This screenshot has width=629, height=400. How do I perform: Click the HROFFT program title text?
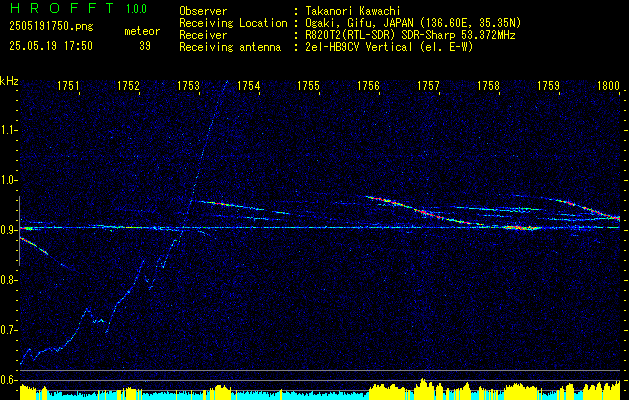pos(62,8)
